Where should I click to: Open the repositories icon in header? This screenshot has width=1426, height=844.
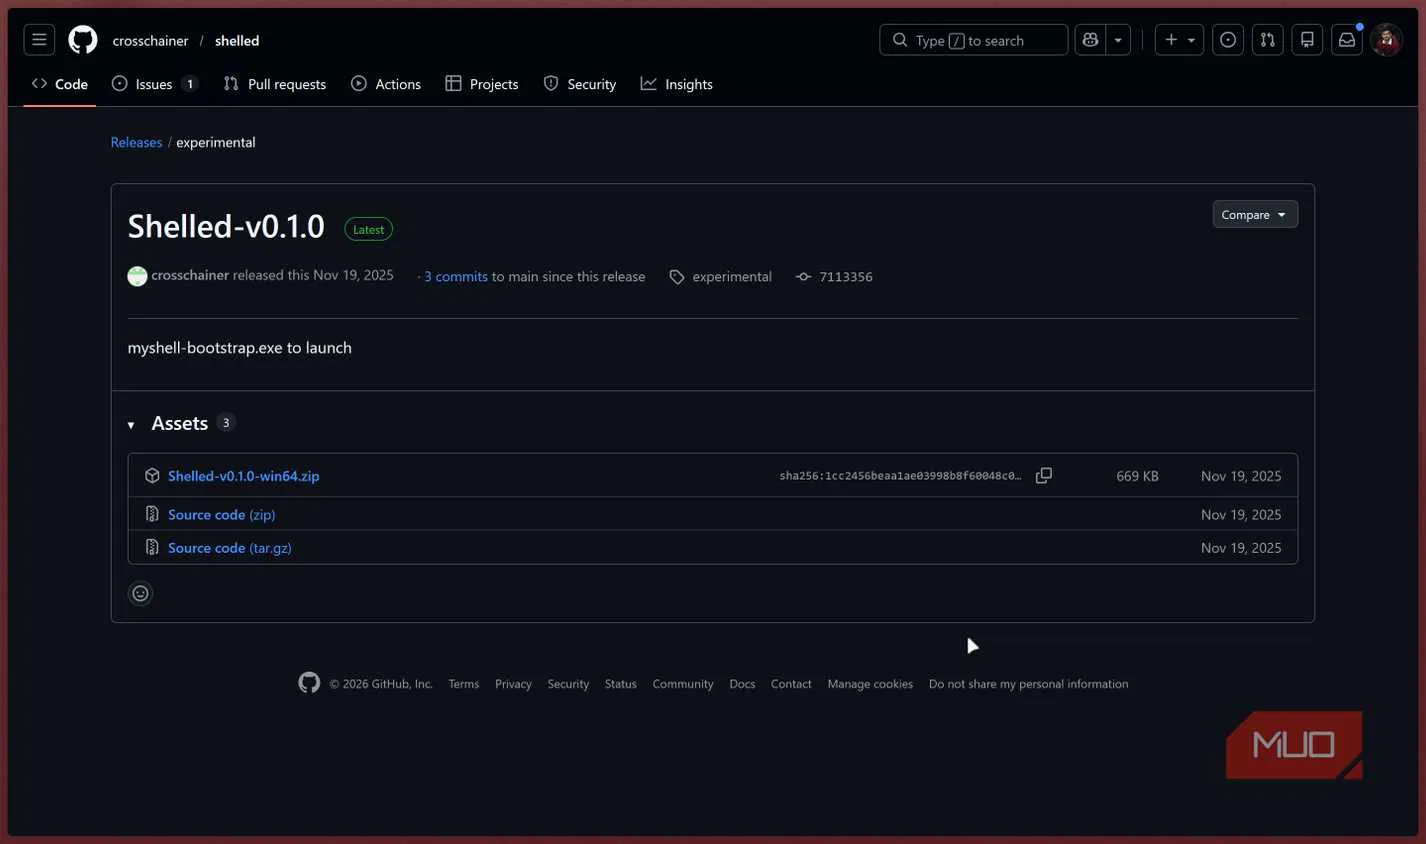tap(1307, 40)
